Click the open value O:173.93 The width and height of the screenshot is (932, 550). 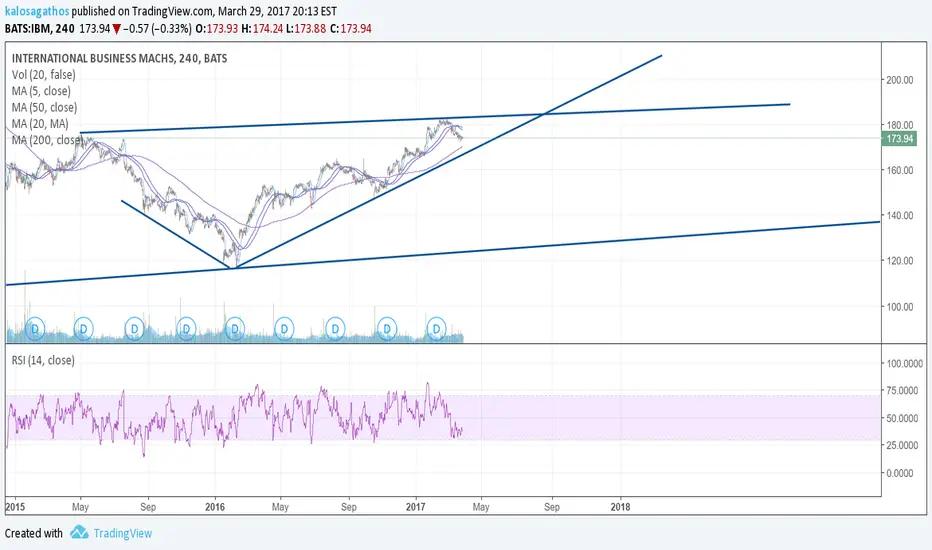[x=216, y=29]
